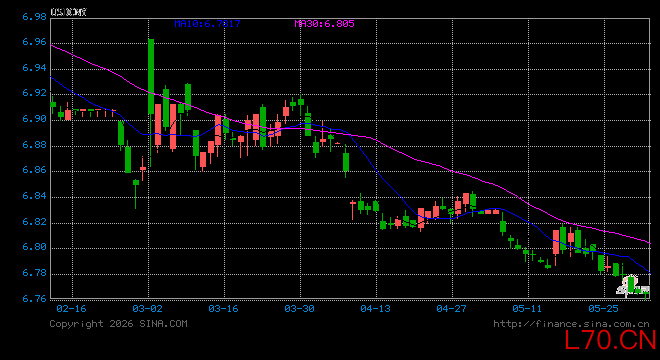Image resolution: width=660 pixels, height=360 pixels.
Task: Select the 6.96 price axis label
Action: pos(34,42)
